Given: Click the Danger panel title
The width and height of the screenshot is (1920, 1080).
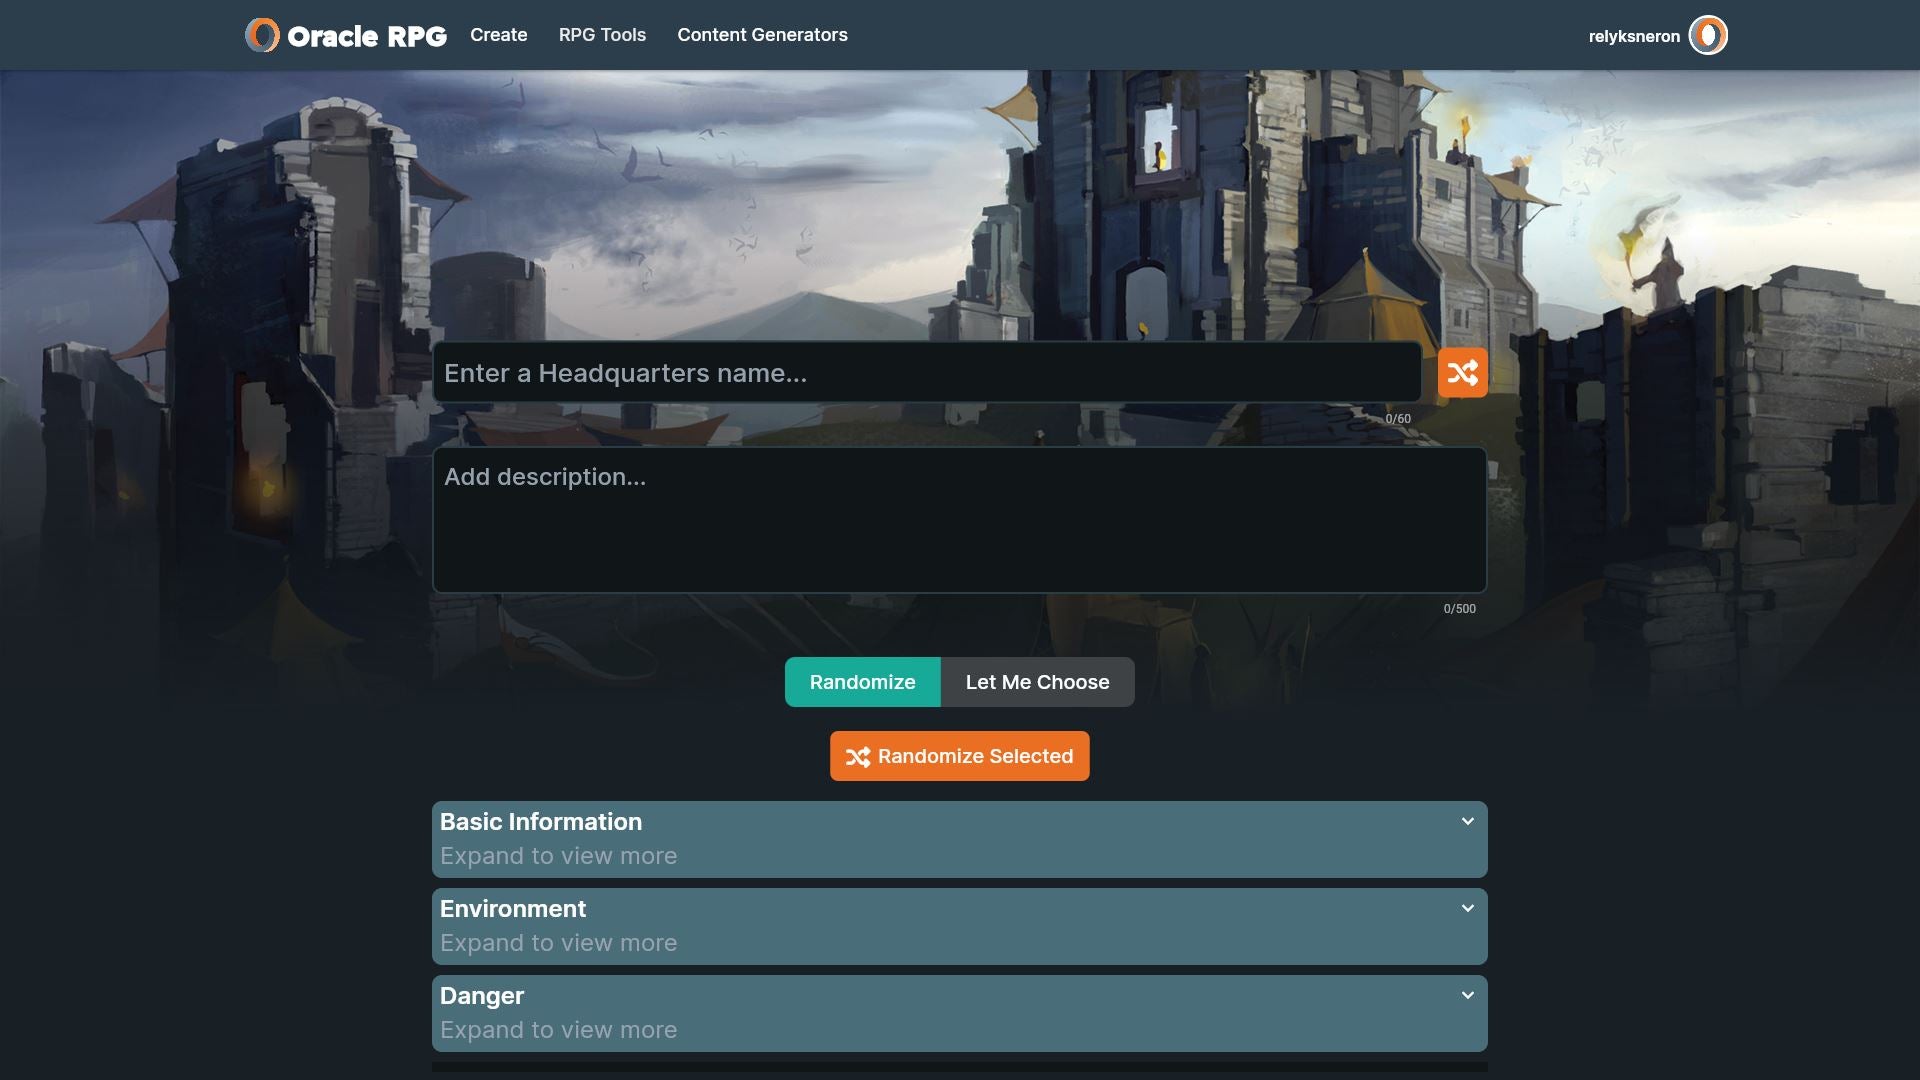Looking at the screenshot, I should click(x=482, y=995).
